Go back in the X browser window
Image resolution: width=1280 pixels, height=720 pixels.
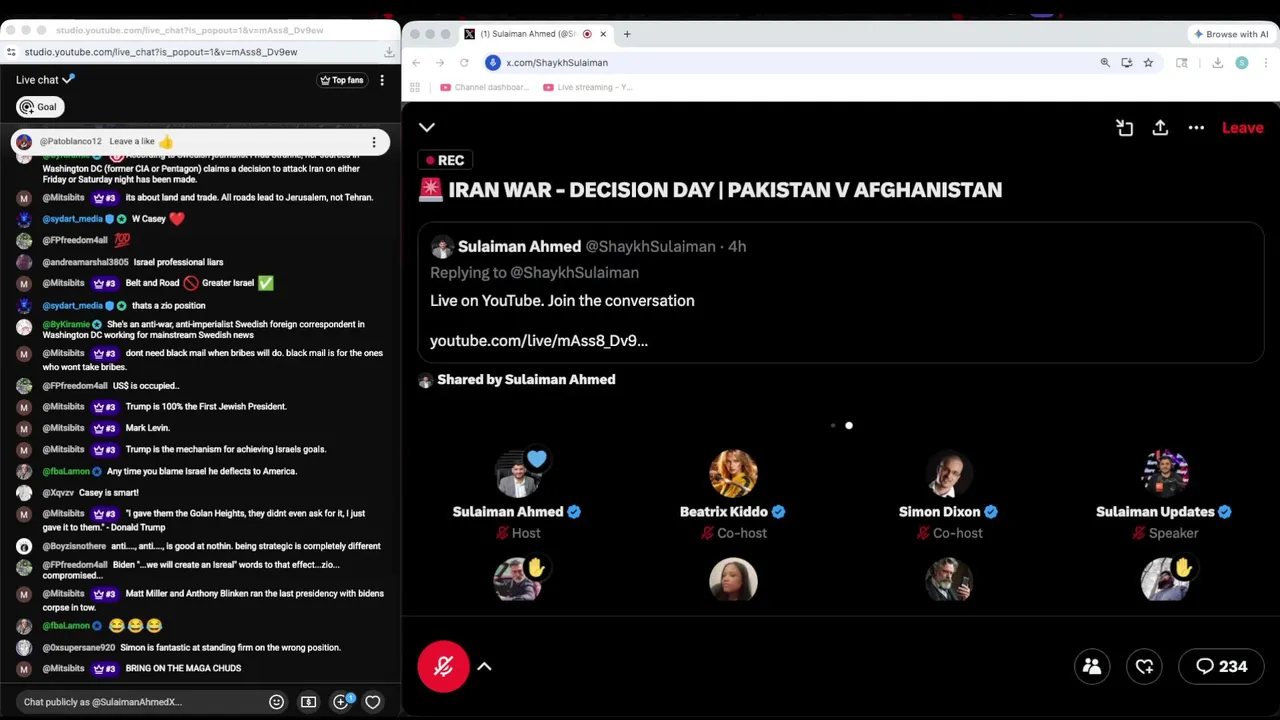pyautogui.click(x=416, y=63)
